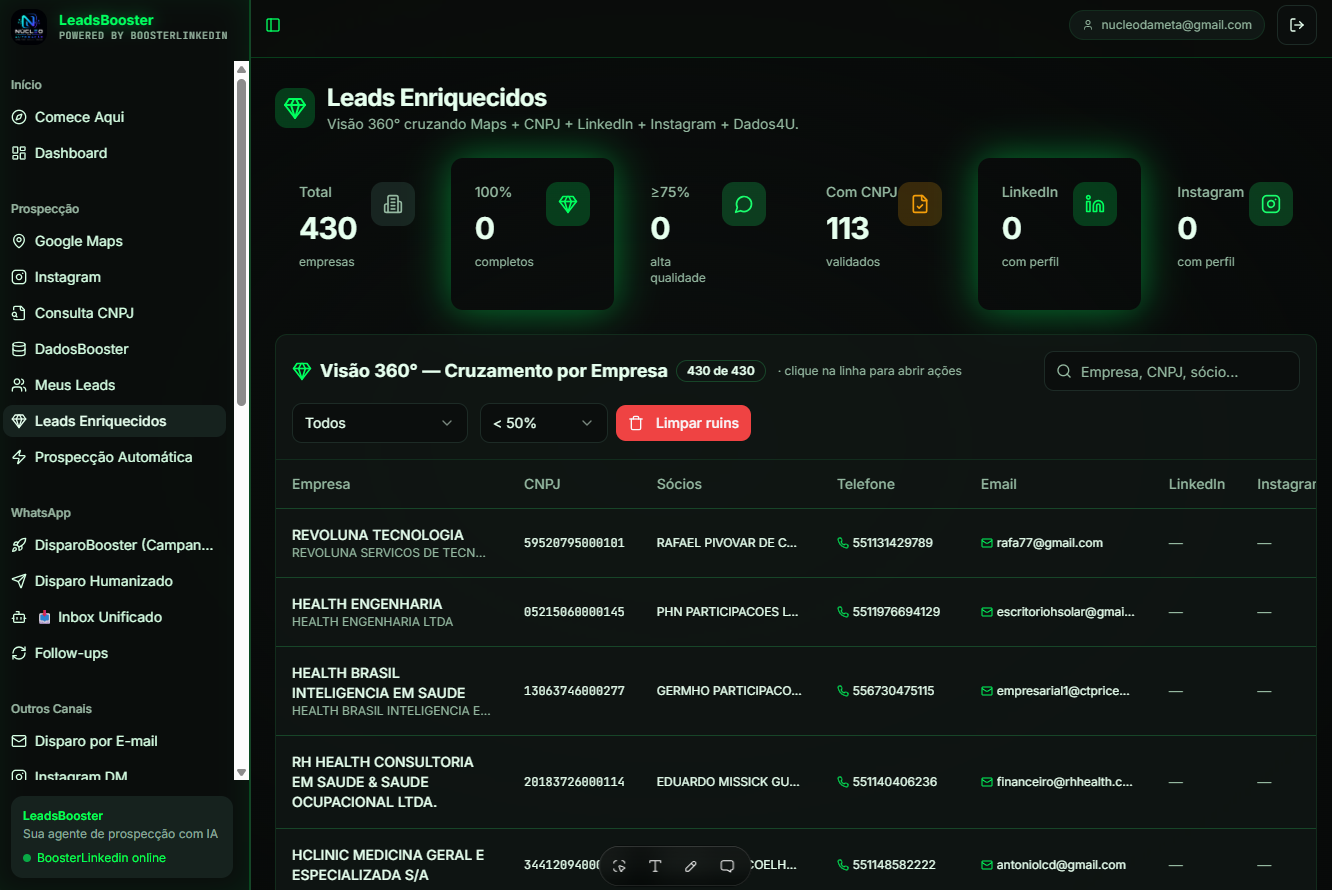This screenshot has width=1332, height=890.
Task: Click the CNPJ column header
Action: click(x=542, y=484)
